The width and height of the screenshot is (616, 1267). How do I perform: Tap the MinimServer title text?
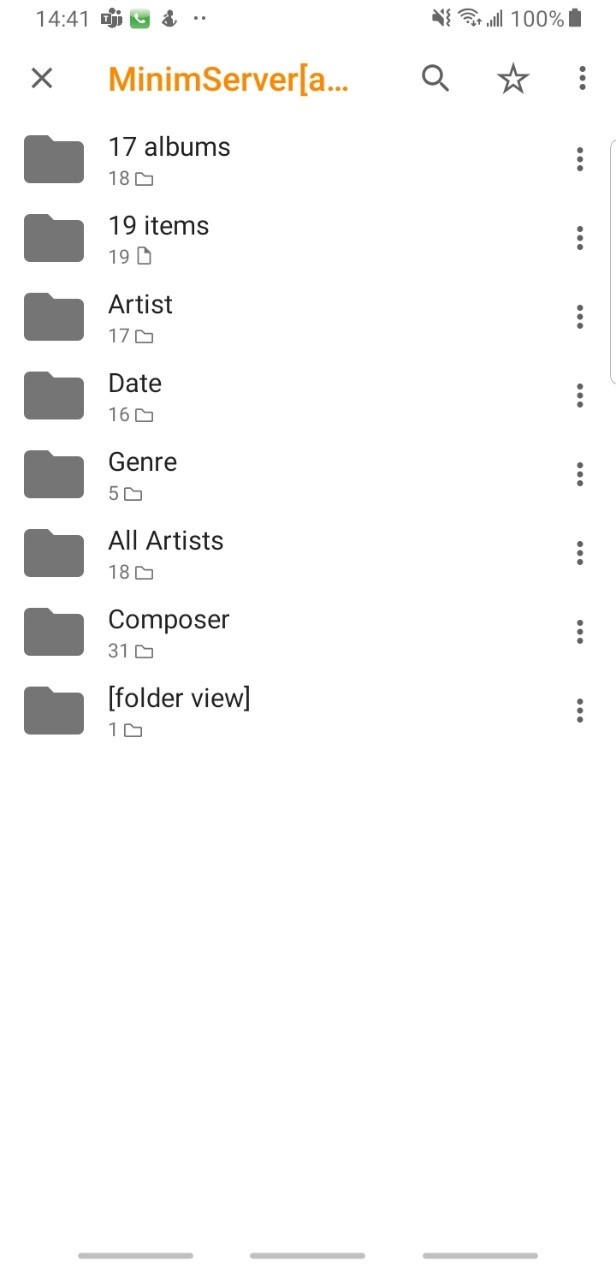coord(228,79)
